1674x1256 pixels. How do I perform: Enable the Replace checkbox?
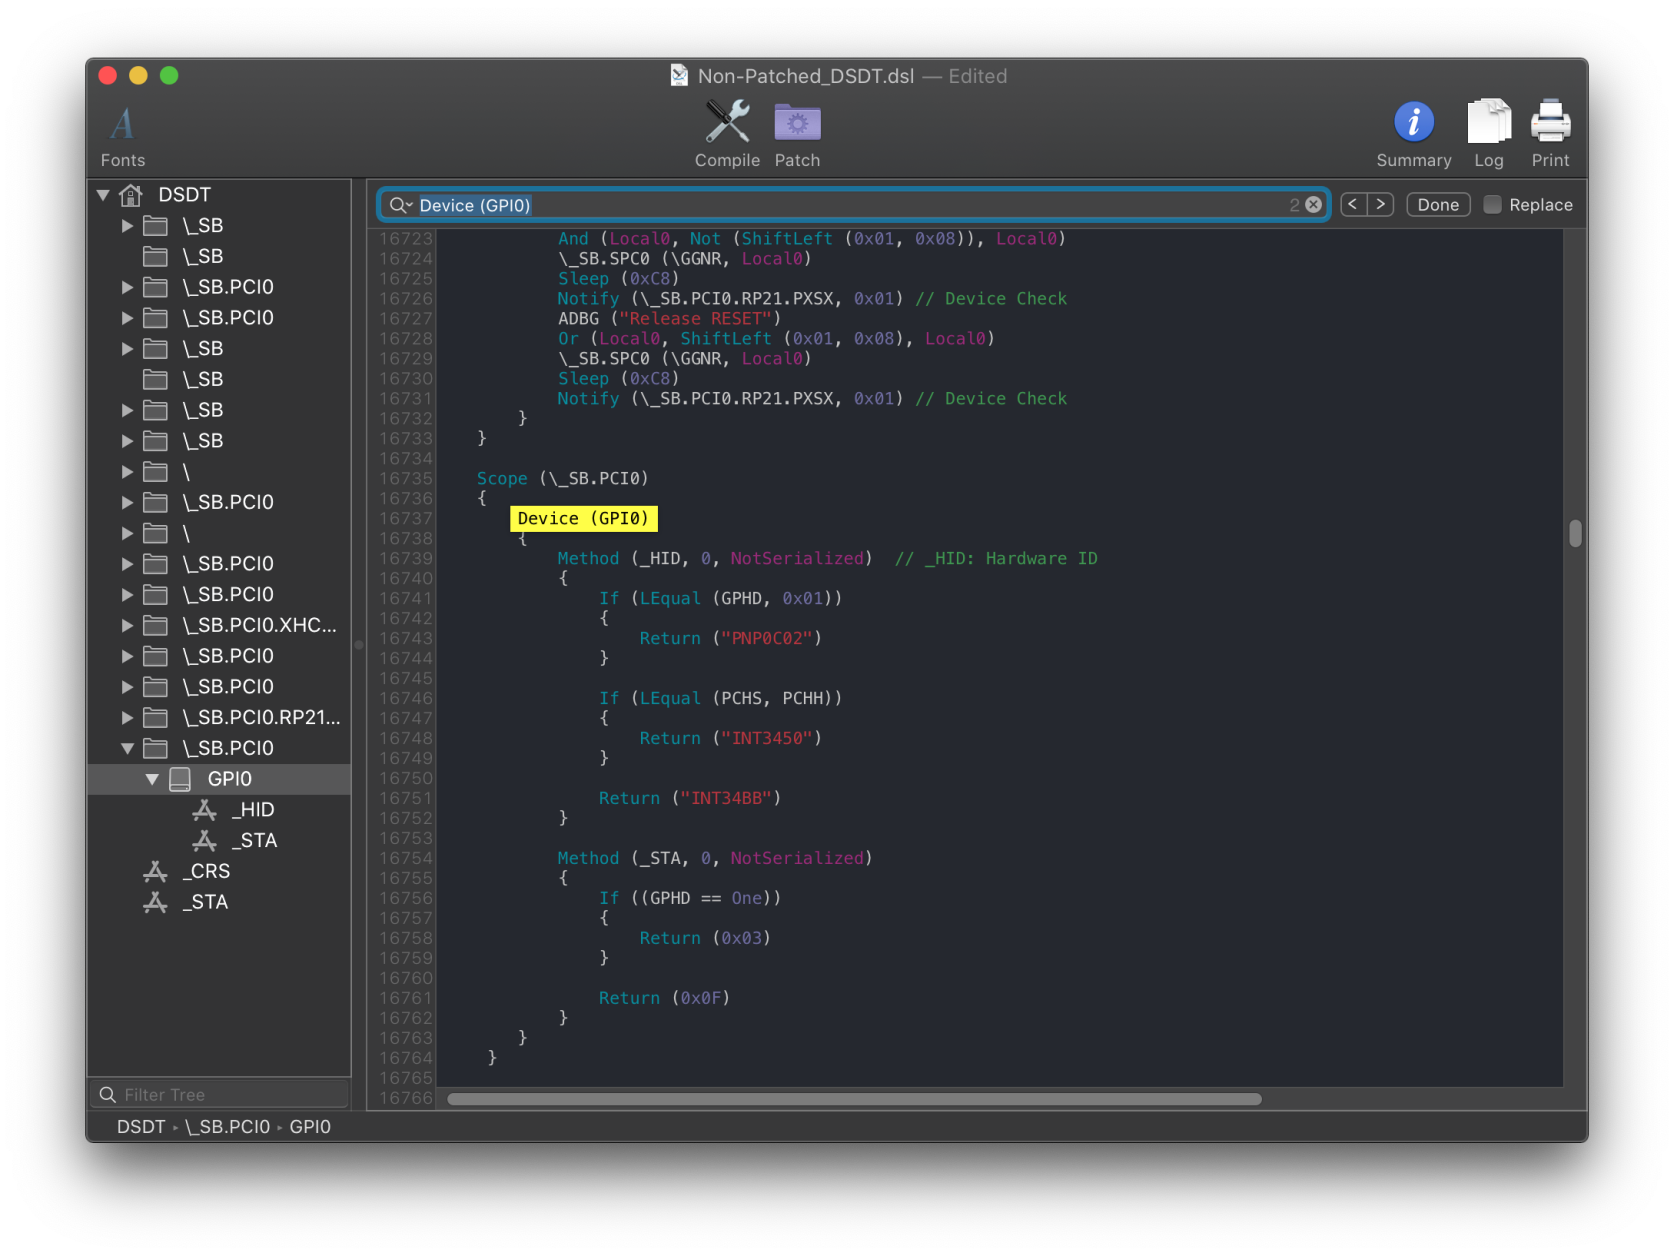(x=1492, y=205)
